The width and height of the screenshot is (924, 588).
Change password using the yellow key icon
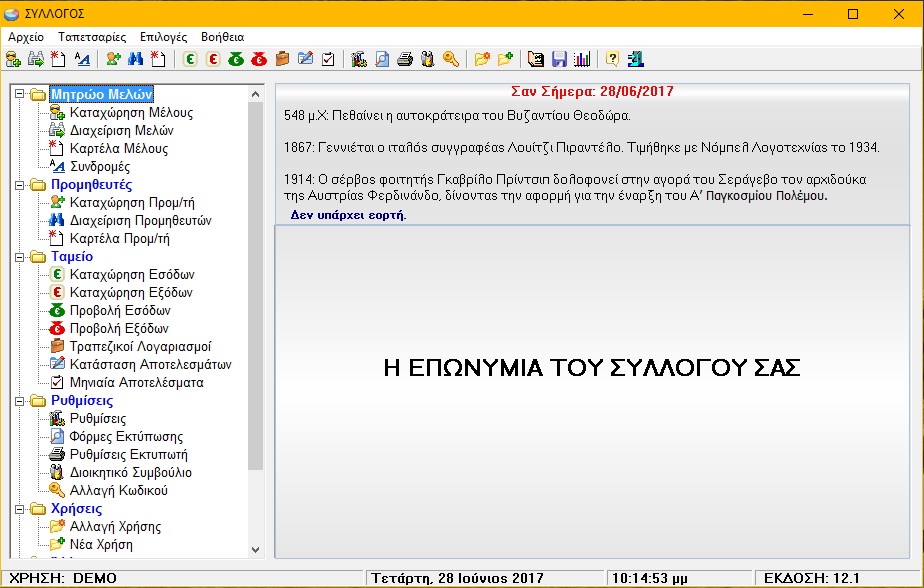(x=452, y=58)
